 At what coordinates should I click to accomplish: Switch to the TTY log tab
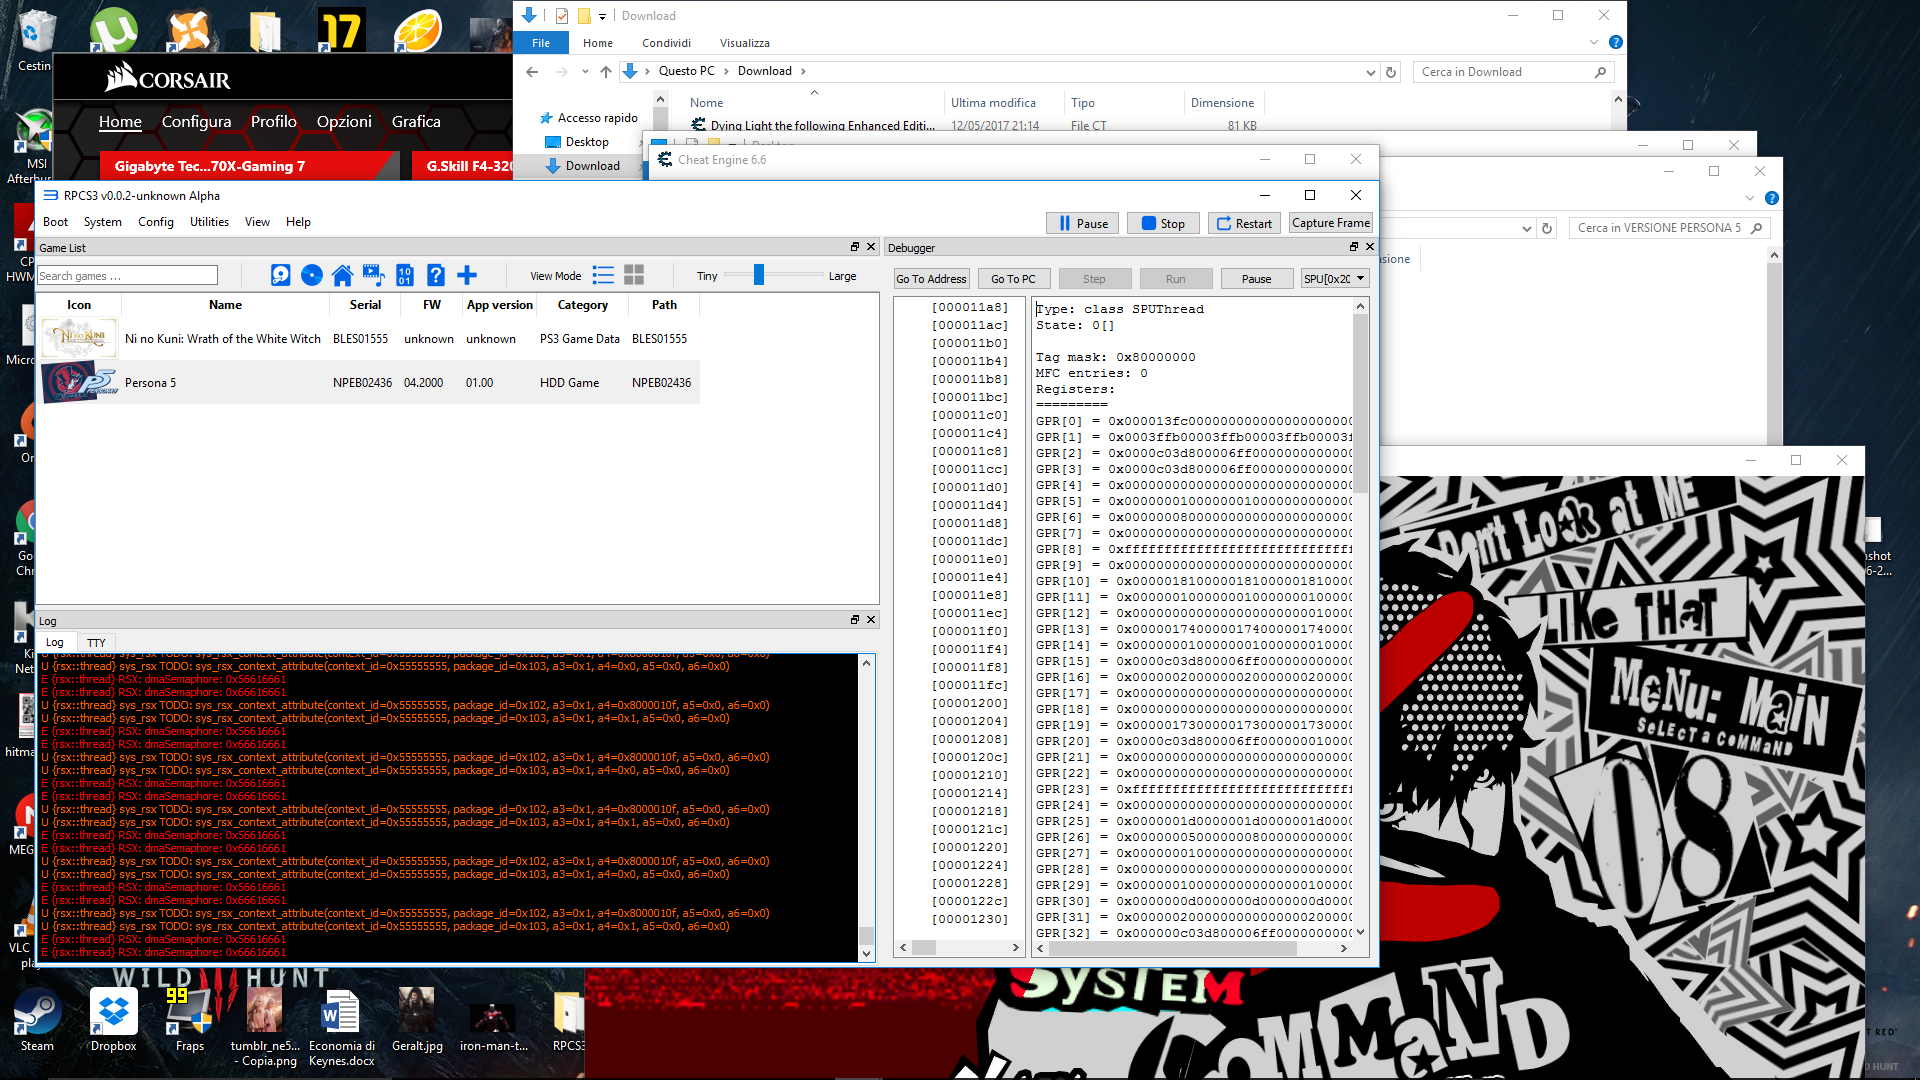(x=96, y=643)
